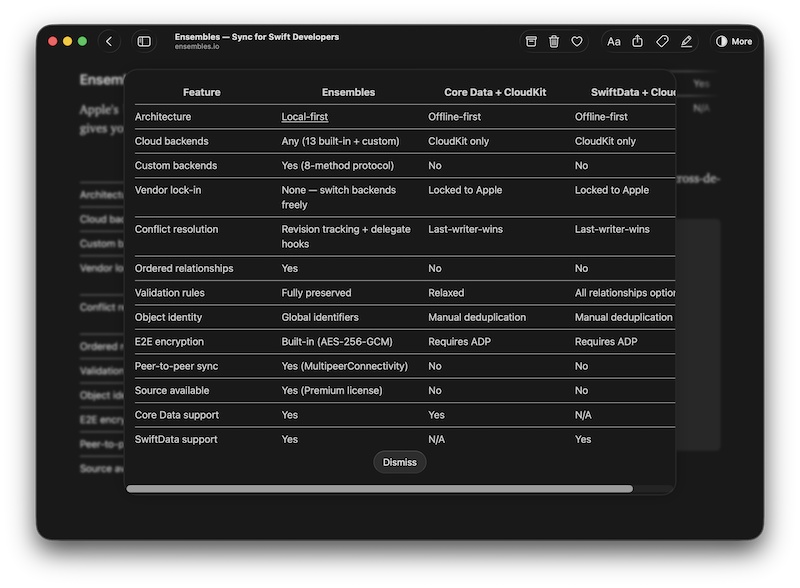Image resolution: width=800 pixels, height=588 pixels.
Task: Select the Core Data + CloudKit header
Action: tap(495, 92)
